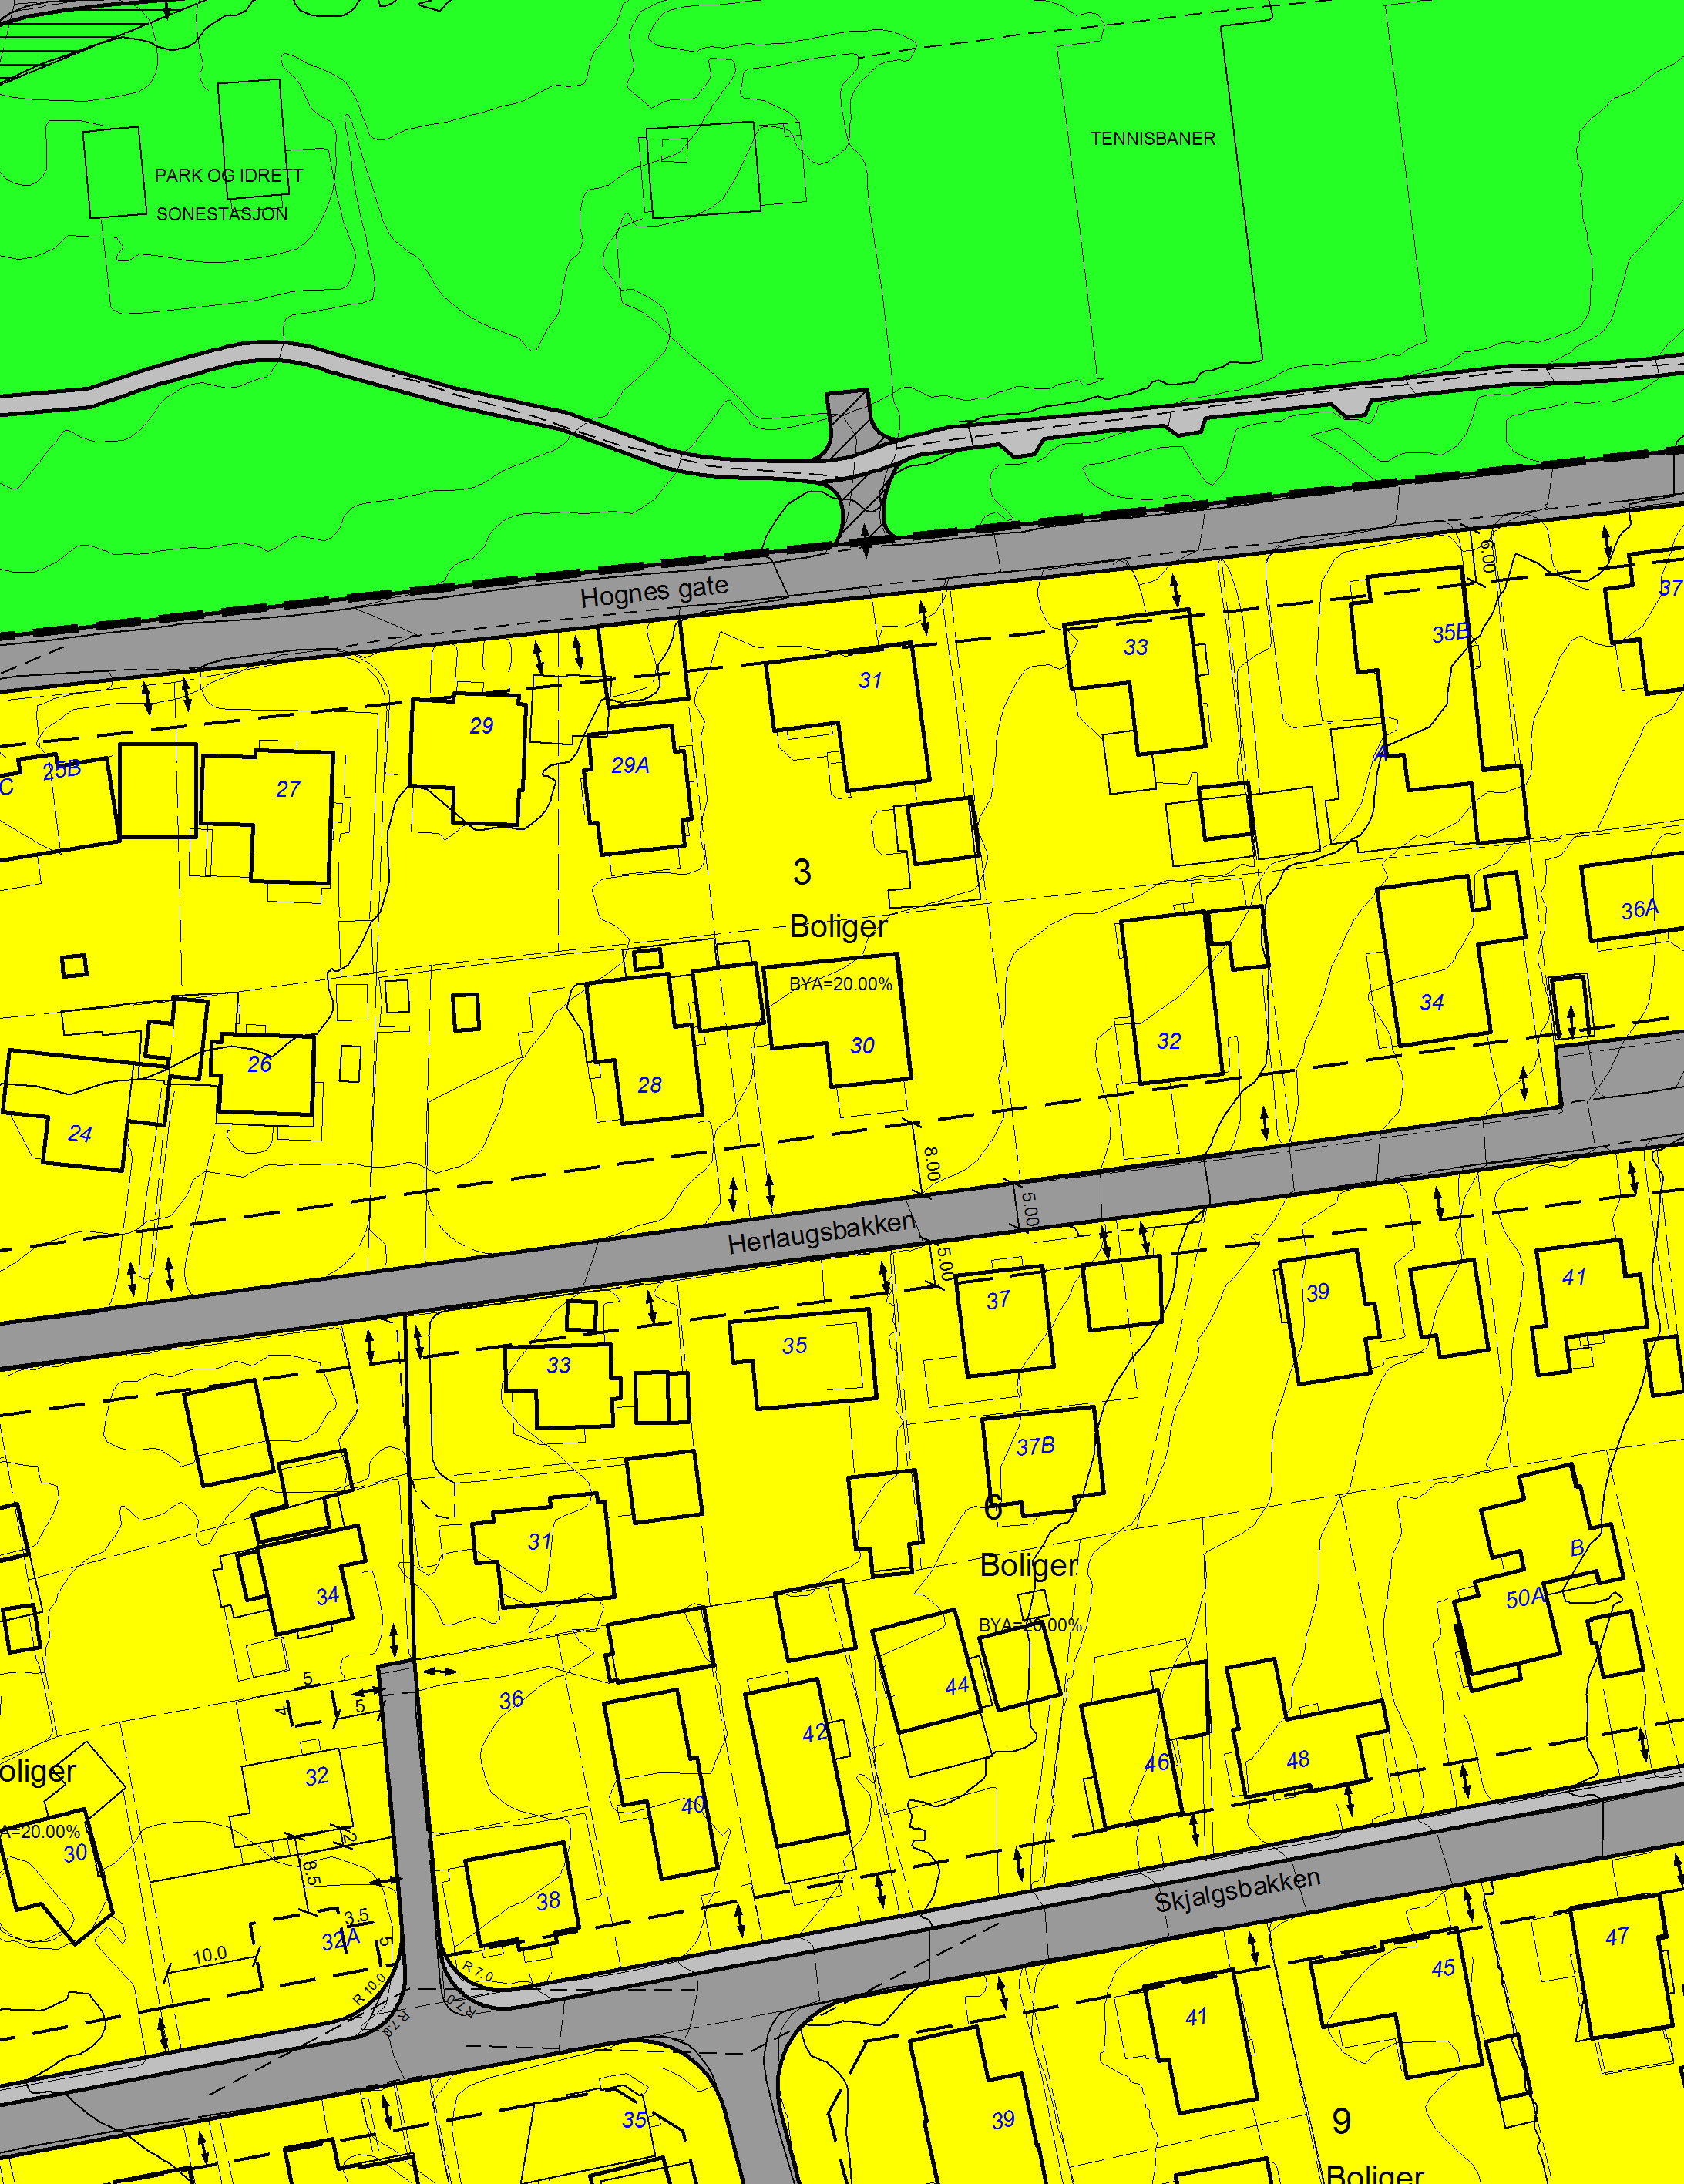The width and height of the screenshot is (1684, 2184).
Task: Click house number 25B
Action: pos(62,770)
